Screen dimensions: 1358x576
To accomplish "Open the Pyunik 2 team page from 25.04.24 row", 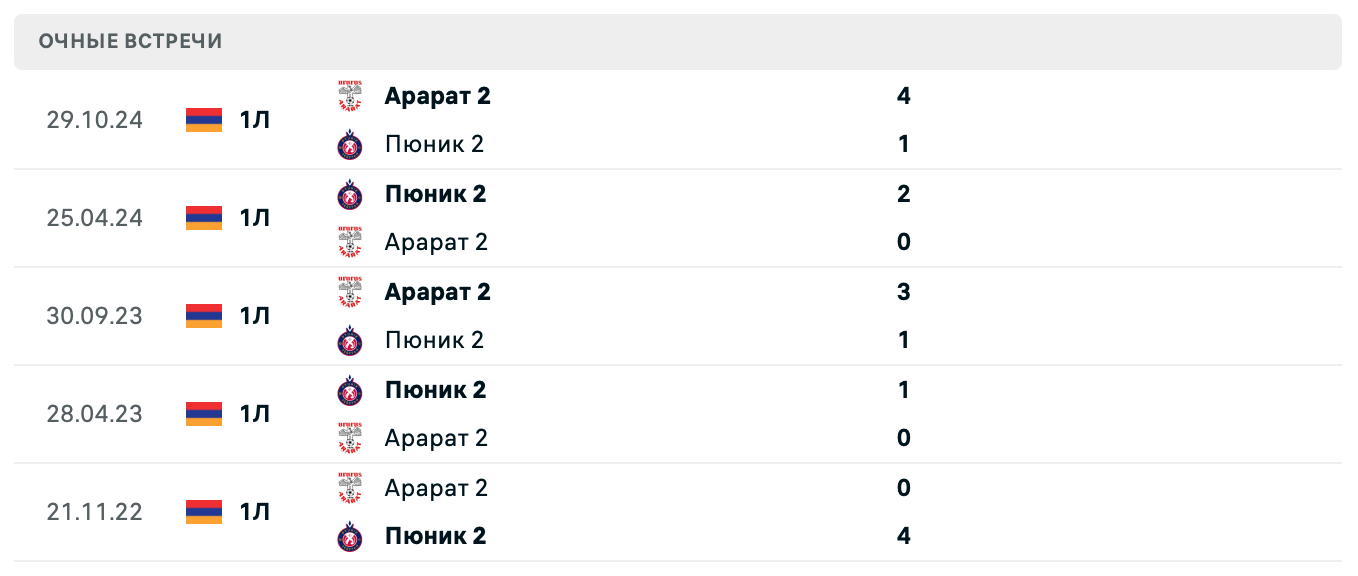I will (435, 194).
